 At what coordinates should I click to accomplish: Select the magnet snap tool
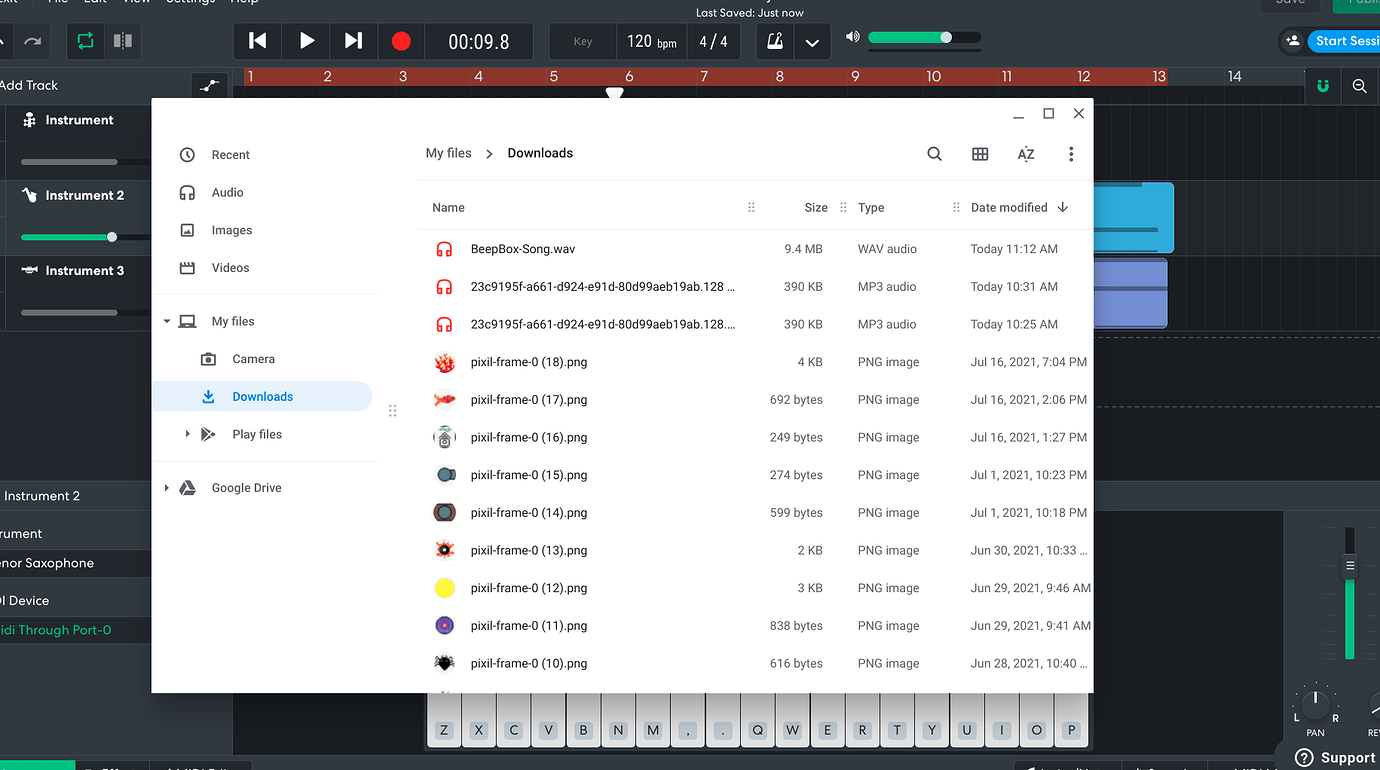click(1322, 86)
